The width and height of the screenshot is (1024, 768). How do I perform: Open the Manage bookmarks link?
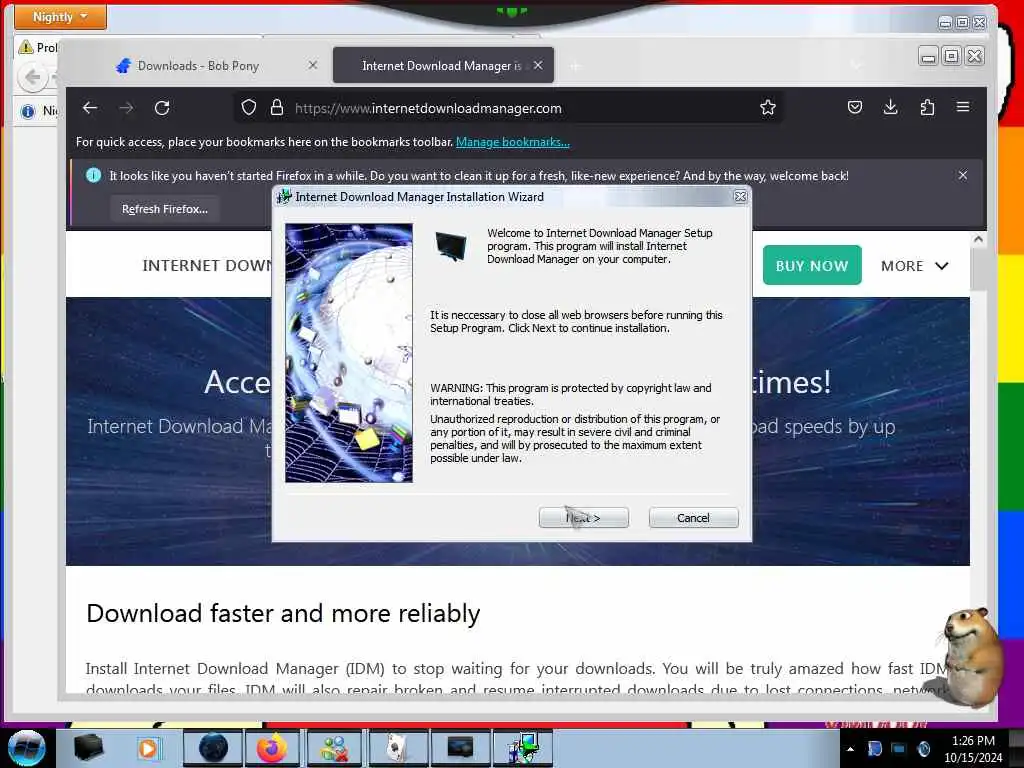(513, 142)
